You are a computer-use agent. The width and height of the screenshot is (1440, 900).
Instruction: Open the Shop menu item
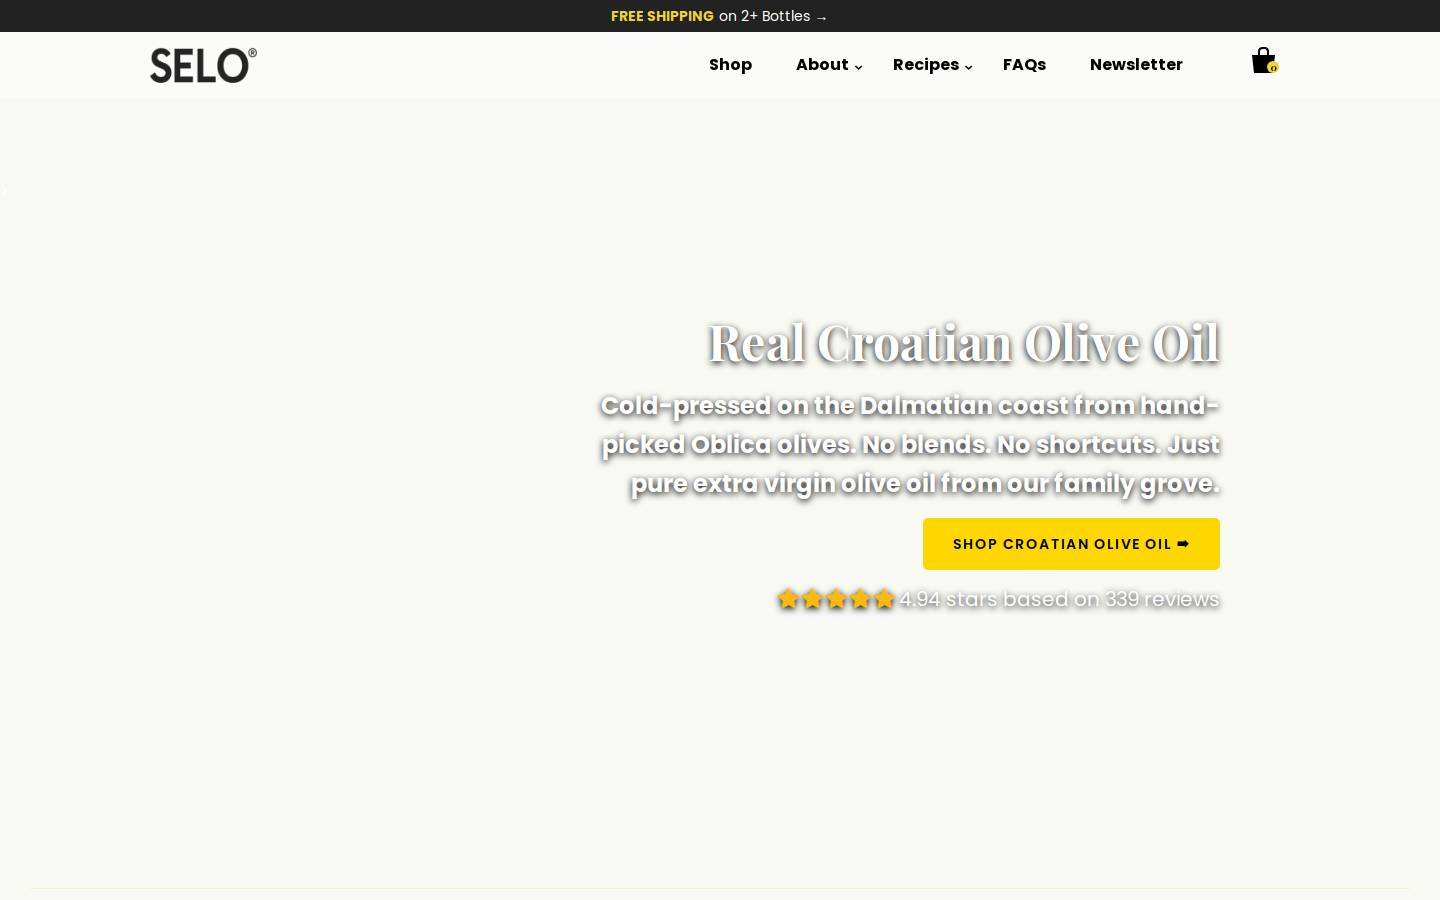(730, 64)
